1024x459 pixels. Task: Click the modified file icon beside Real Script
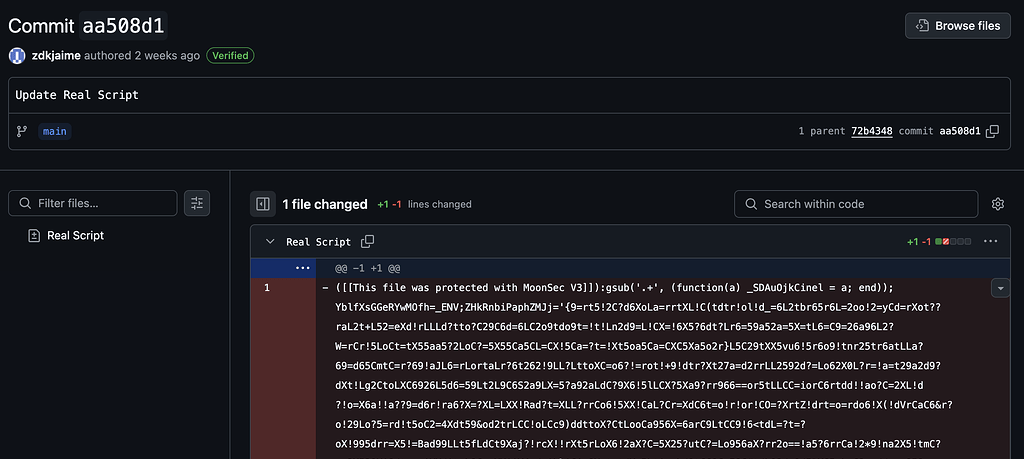[x=34, y=236]
